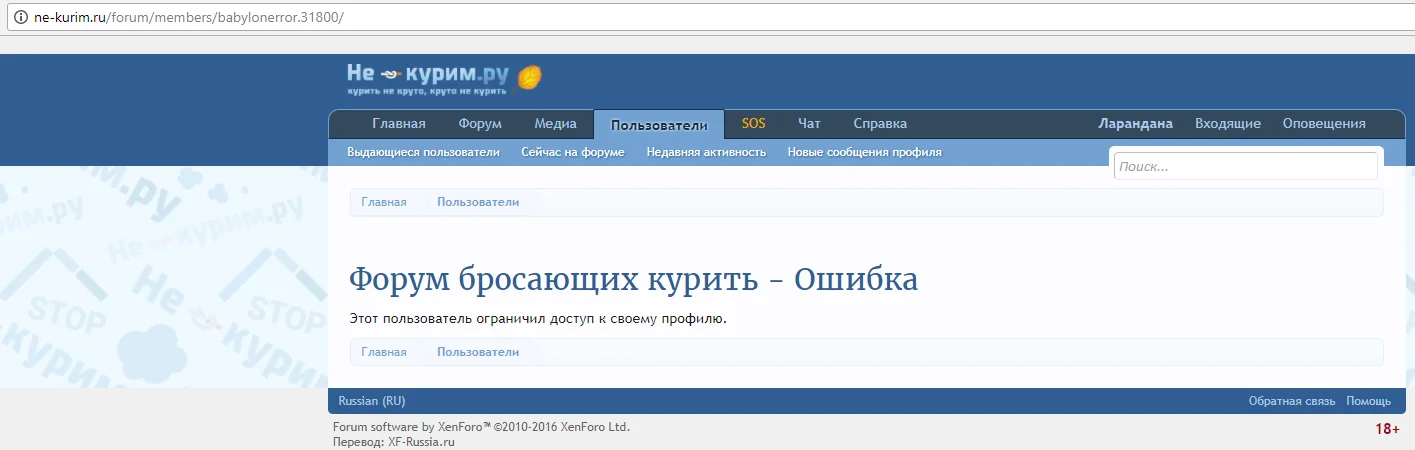View Сейчас на форуме page
Viewport: 1415px width, 450px height.
(x=573, y=152)
